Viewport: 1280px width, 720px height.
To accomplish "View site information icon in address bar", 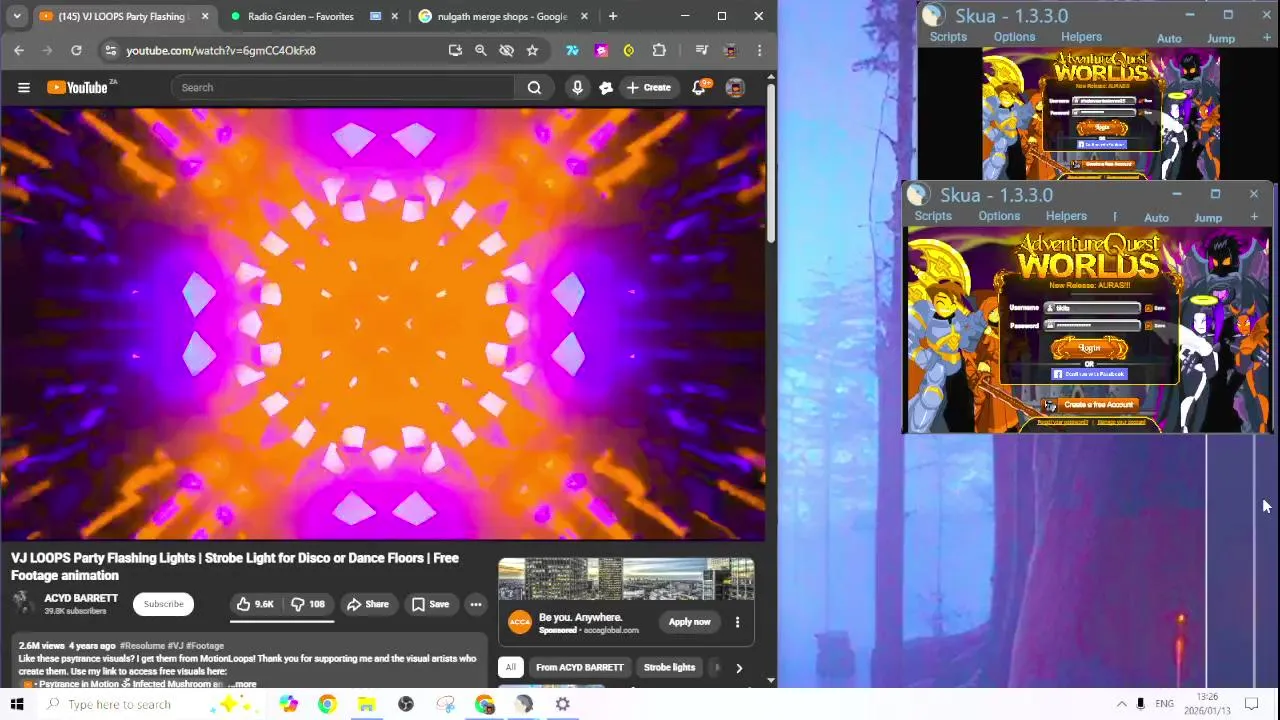I will [x=110, y=50].
